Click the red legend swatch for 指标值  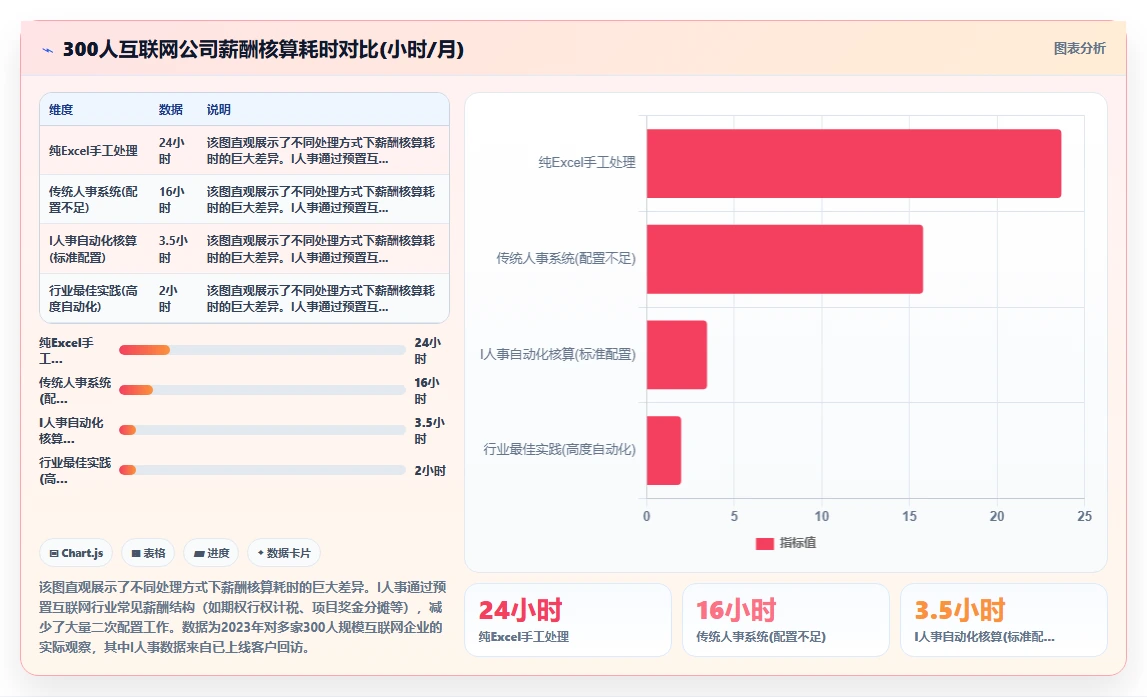point(764,543)
